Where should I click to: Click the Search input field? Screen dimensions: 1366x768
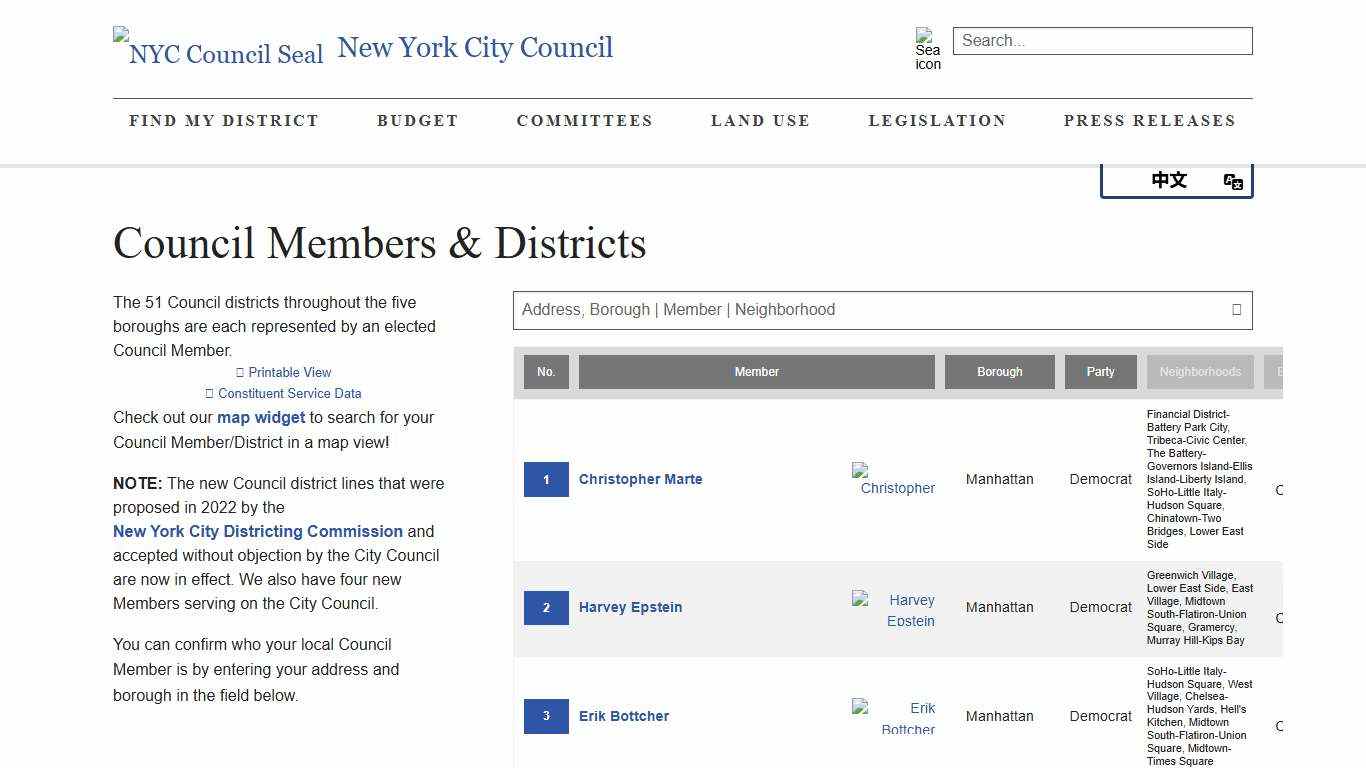(1102, 40)
